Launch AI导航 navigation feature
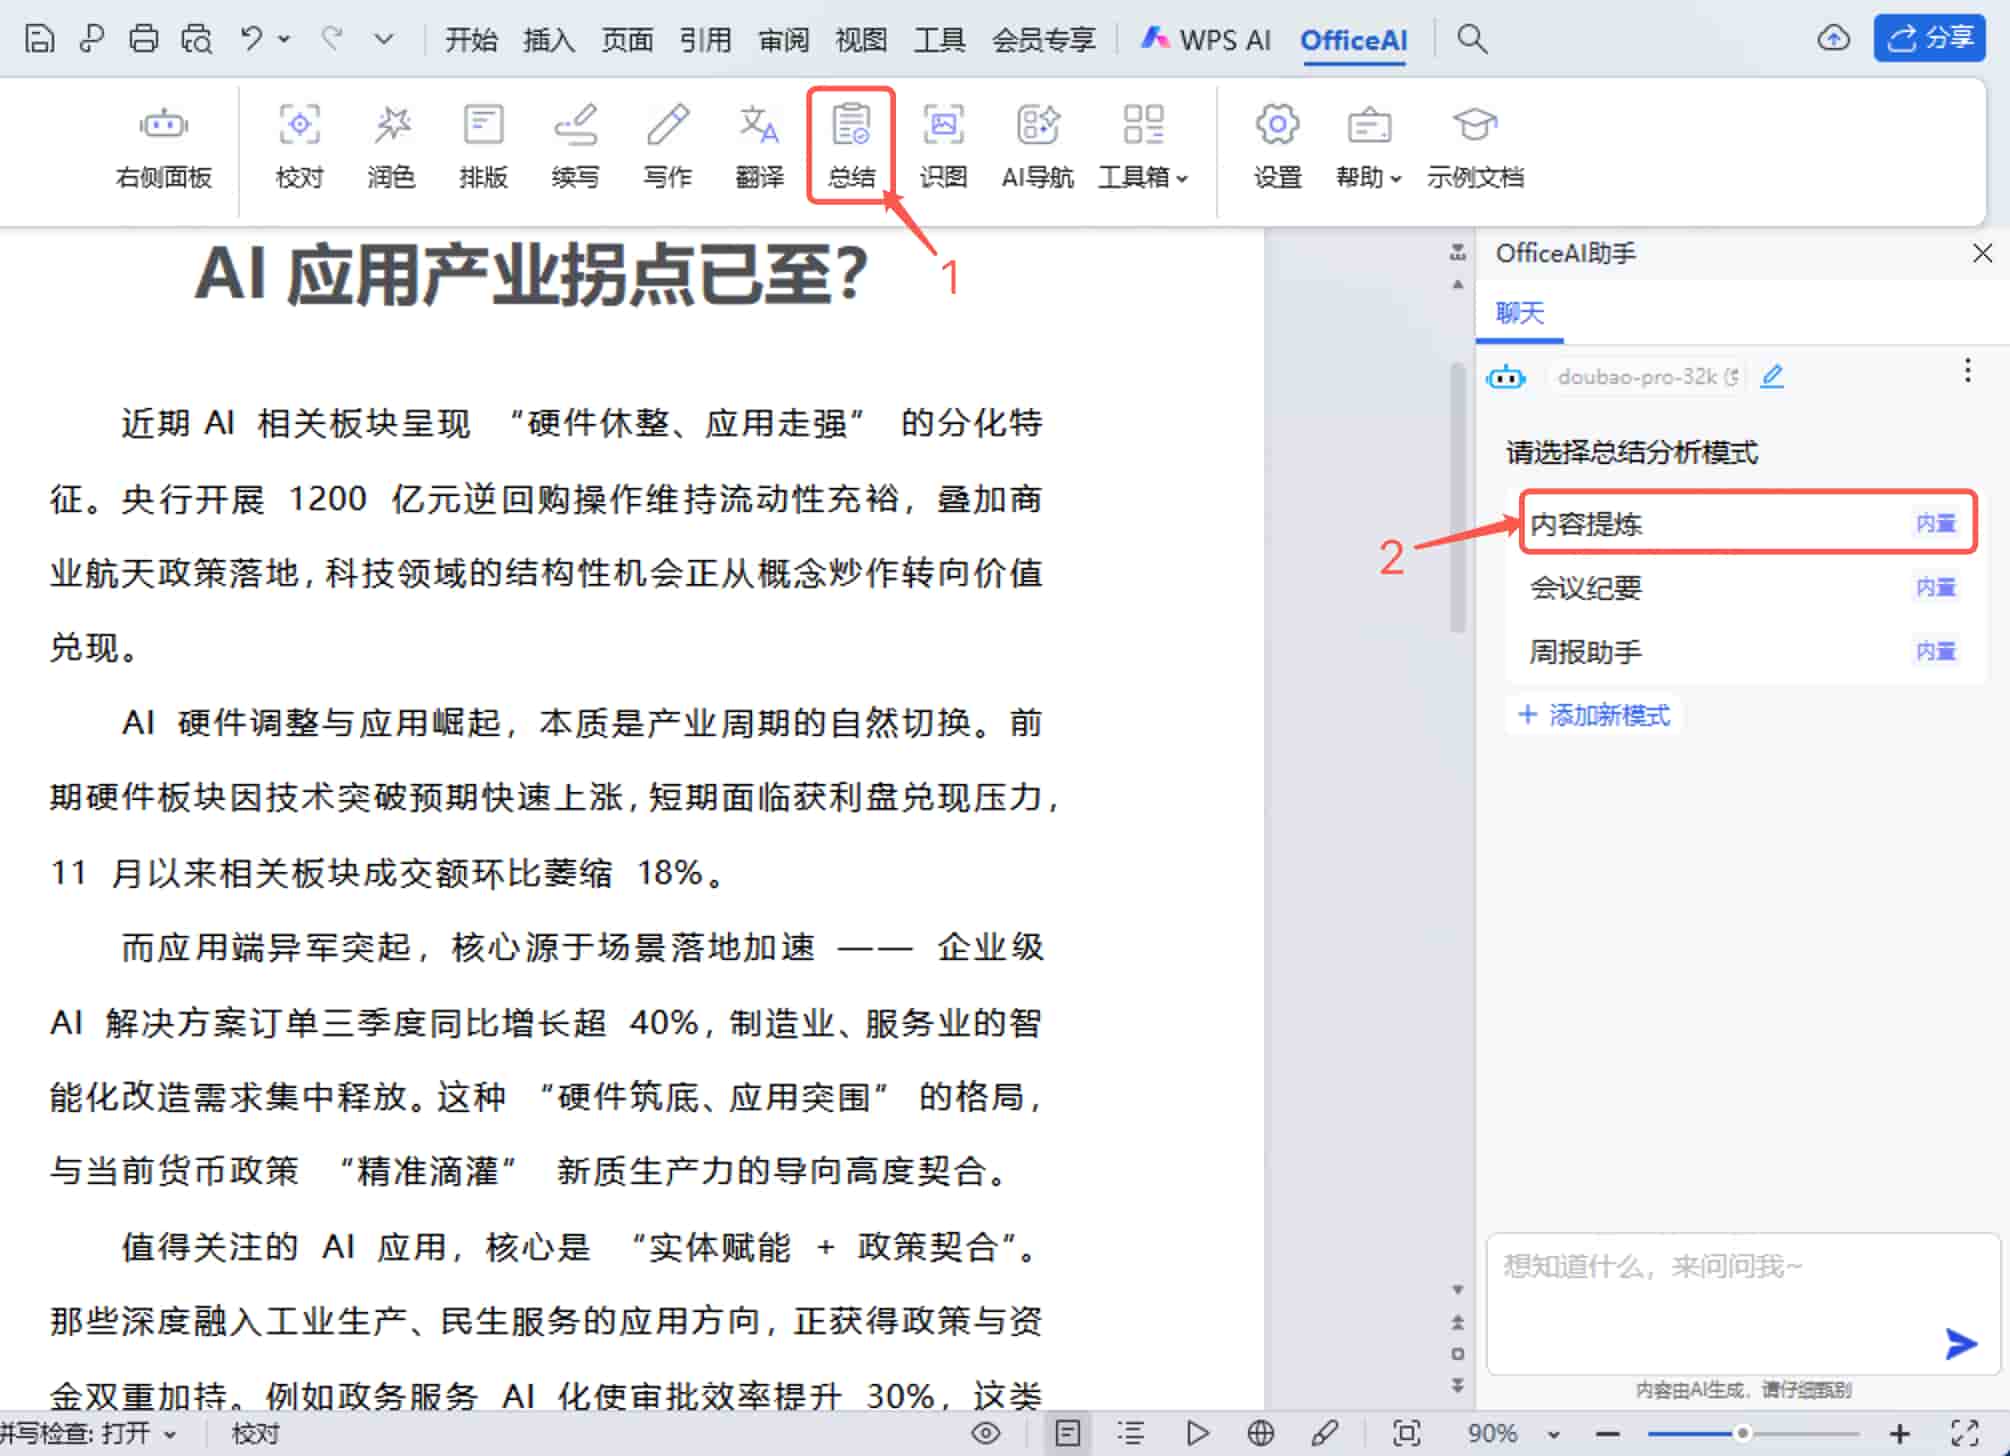 tap(1037, 146)
